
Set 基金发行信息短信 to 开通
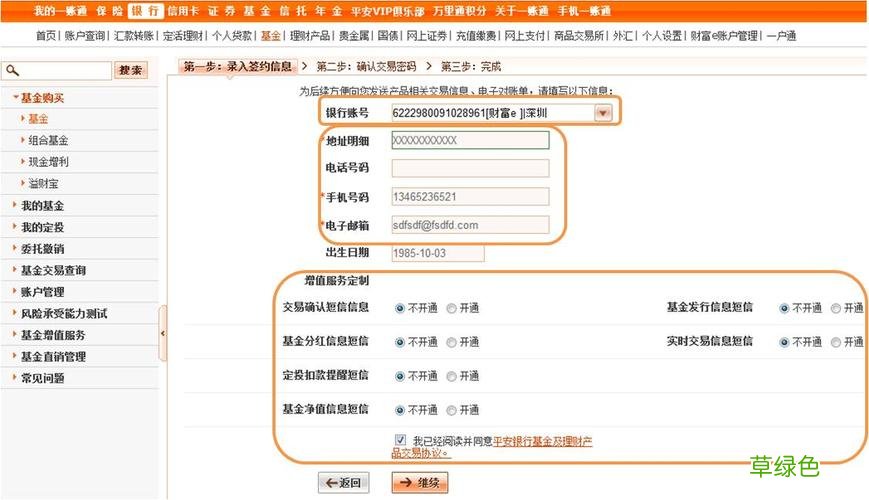835,308
